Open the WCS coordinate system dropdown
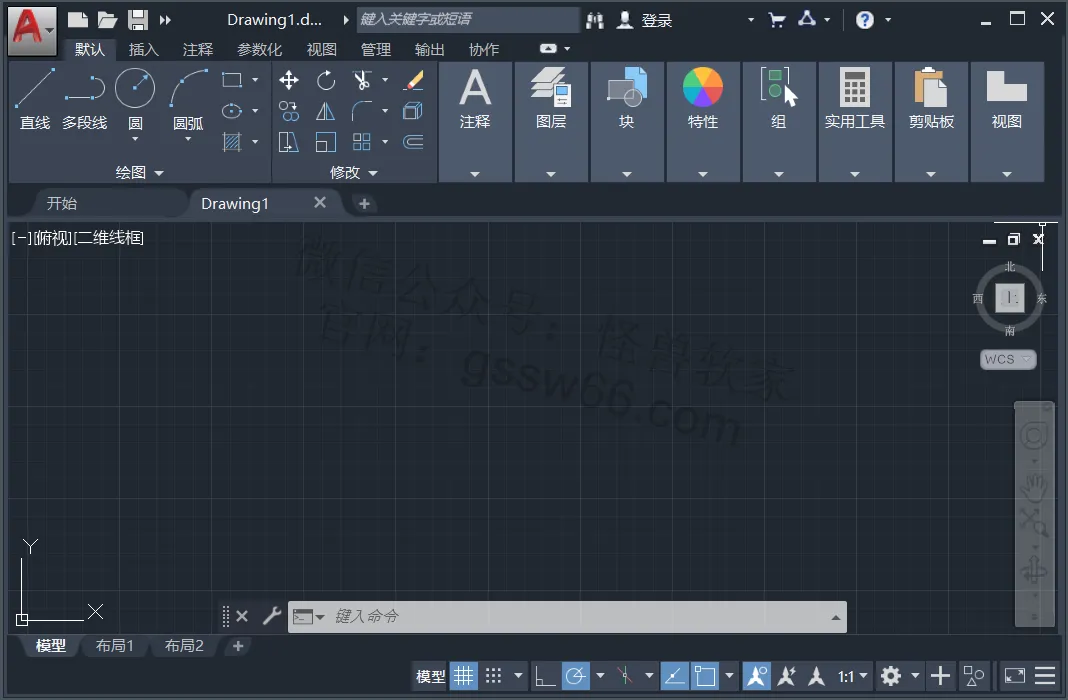Image resolution: width=1068 pixels, height=700 pixels. click(1008, 359)
